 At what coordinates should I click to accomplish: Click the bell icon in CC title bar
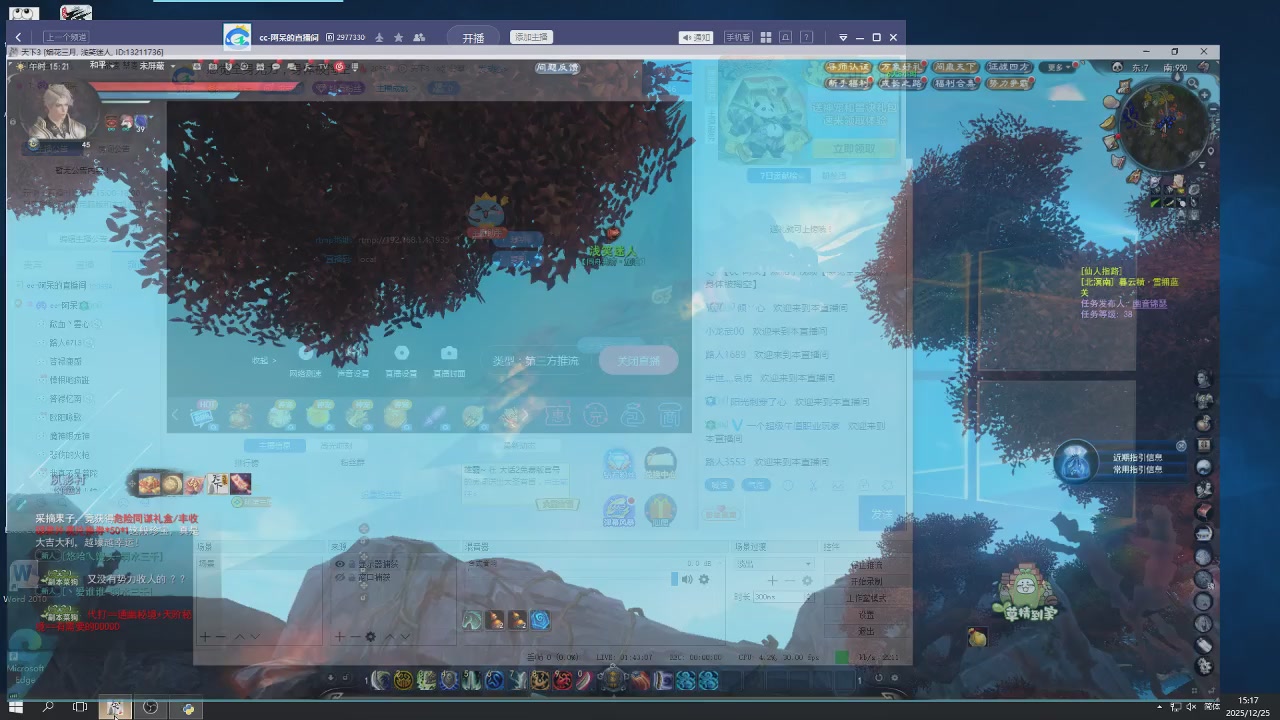tap(786, 38)
